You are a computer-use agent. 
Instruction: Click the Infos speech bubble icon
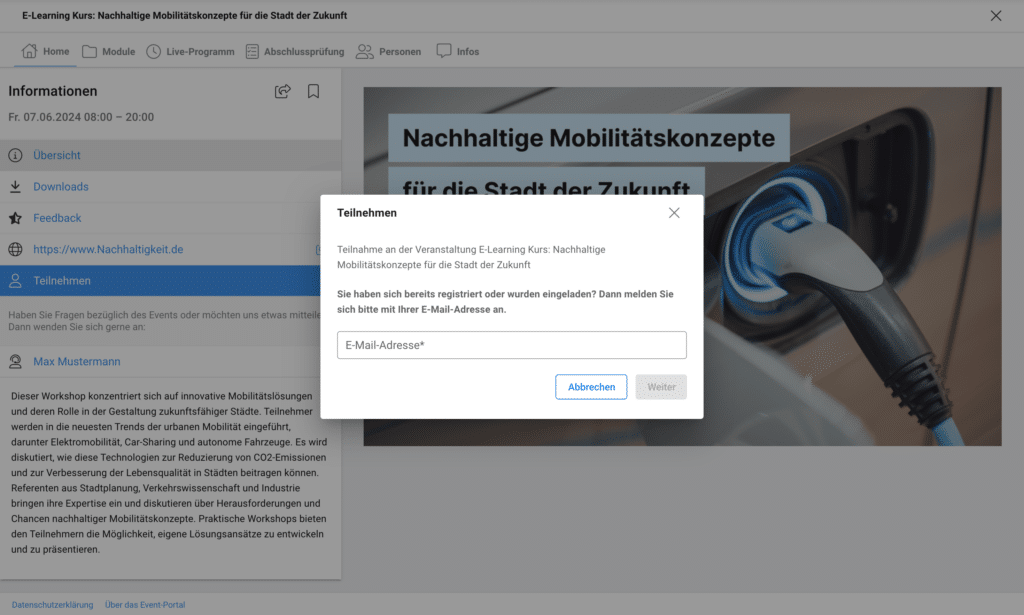pos(444,51)
